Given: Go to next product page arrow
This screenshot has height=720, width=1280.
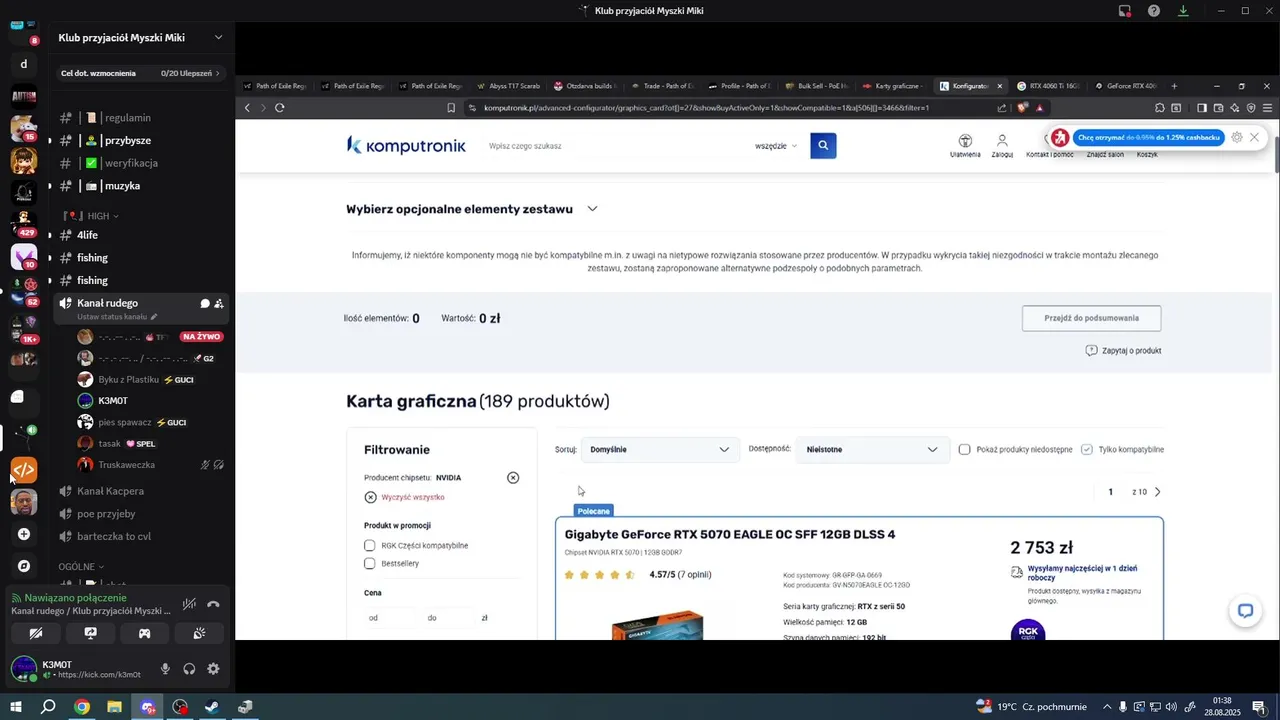Looking at the screenshot, I should click(1158, 492).
